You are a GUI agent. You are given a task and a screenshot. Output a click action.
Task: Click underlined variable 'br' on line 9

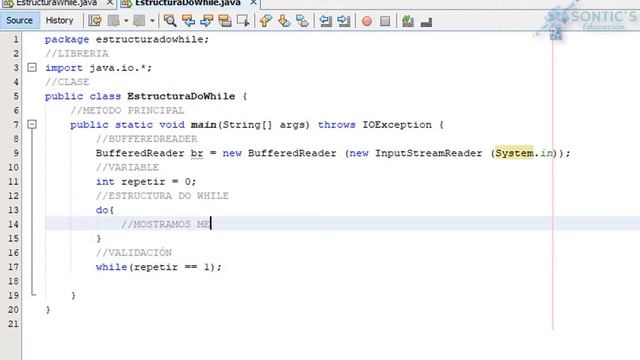click(x=197, y=153)
